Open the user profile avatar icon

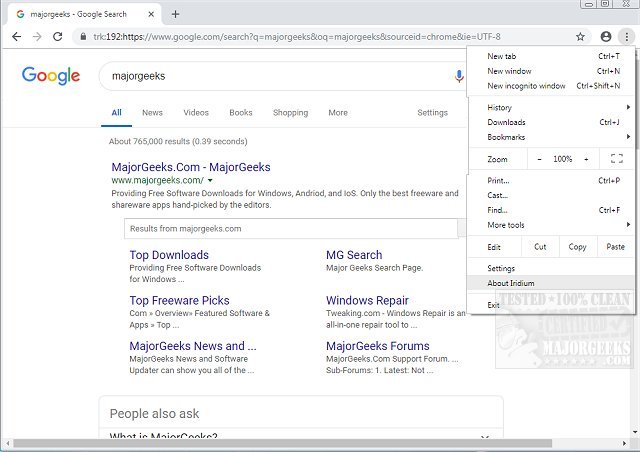coord(606,37)
